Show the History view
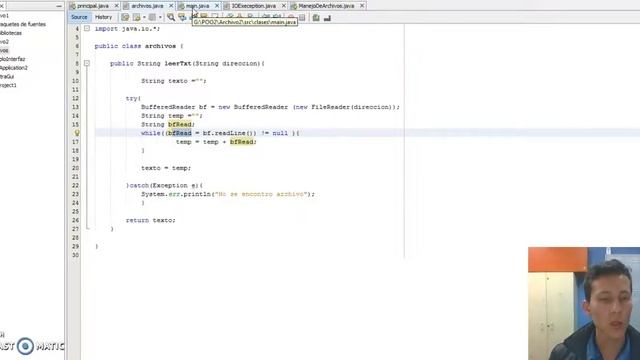The width and height of the screenshot is (640, 360). [x=103, y=17]
